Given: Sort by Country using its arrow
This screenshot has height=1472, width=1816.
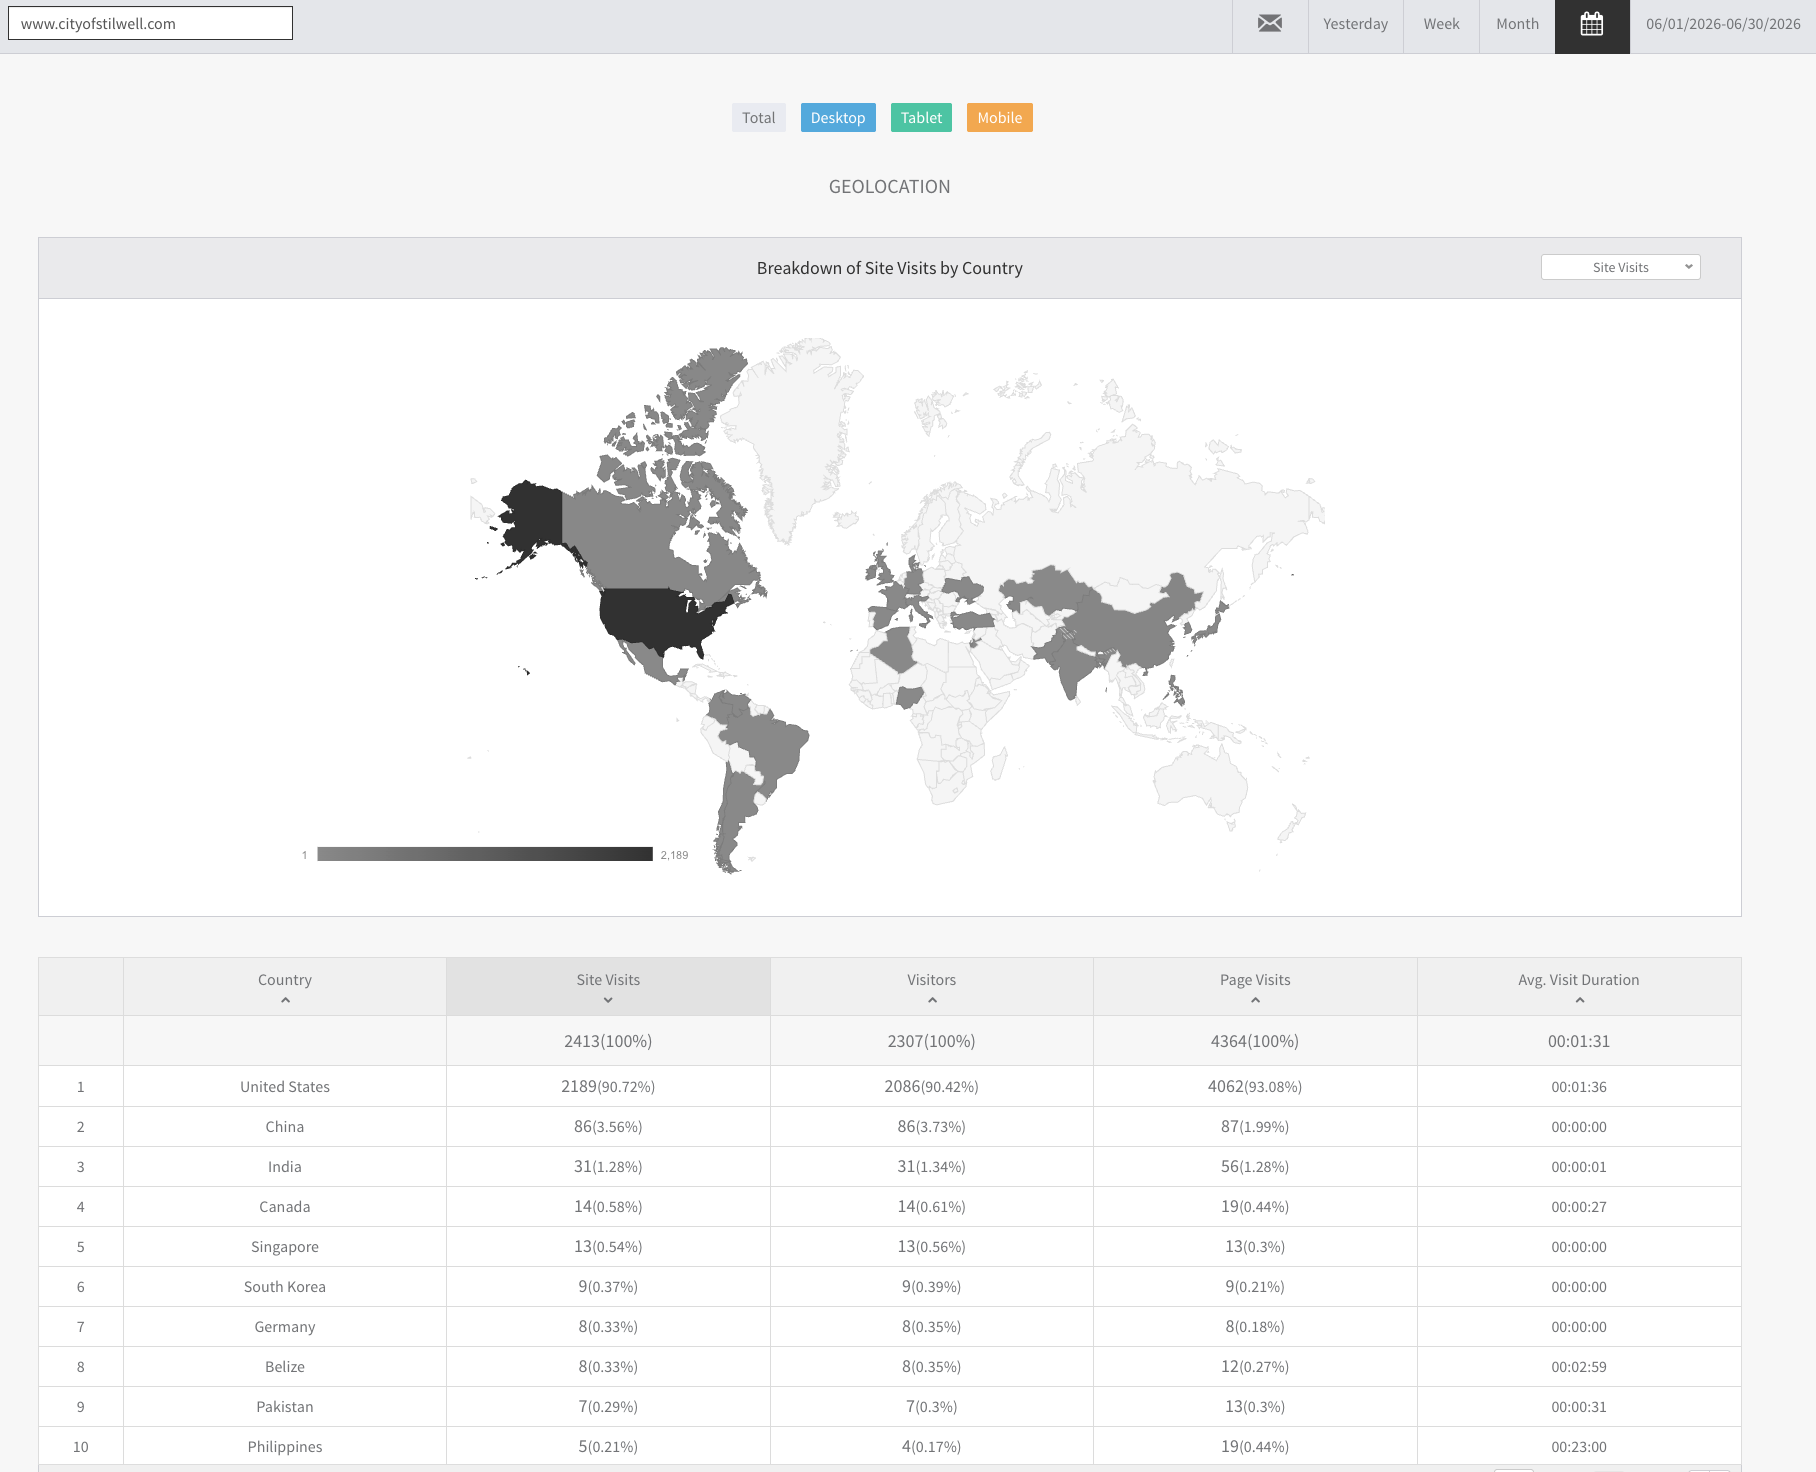Looking at the screenshot, I should [x=285, y=1000].
